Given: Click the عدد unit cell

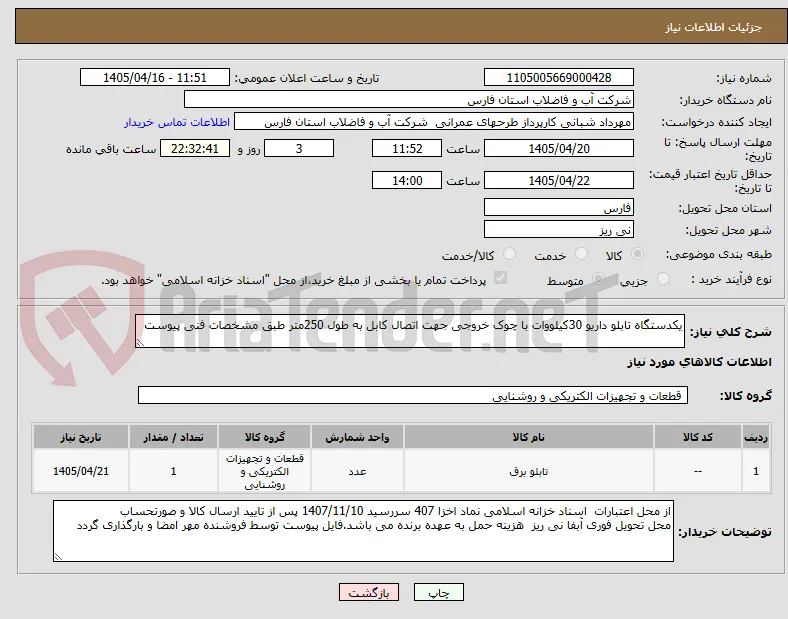Looking at the screenshot, I should pyautogui.click(x=357, y=471).
